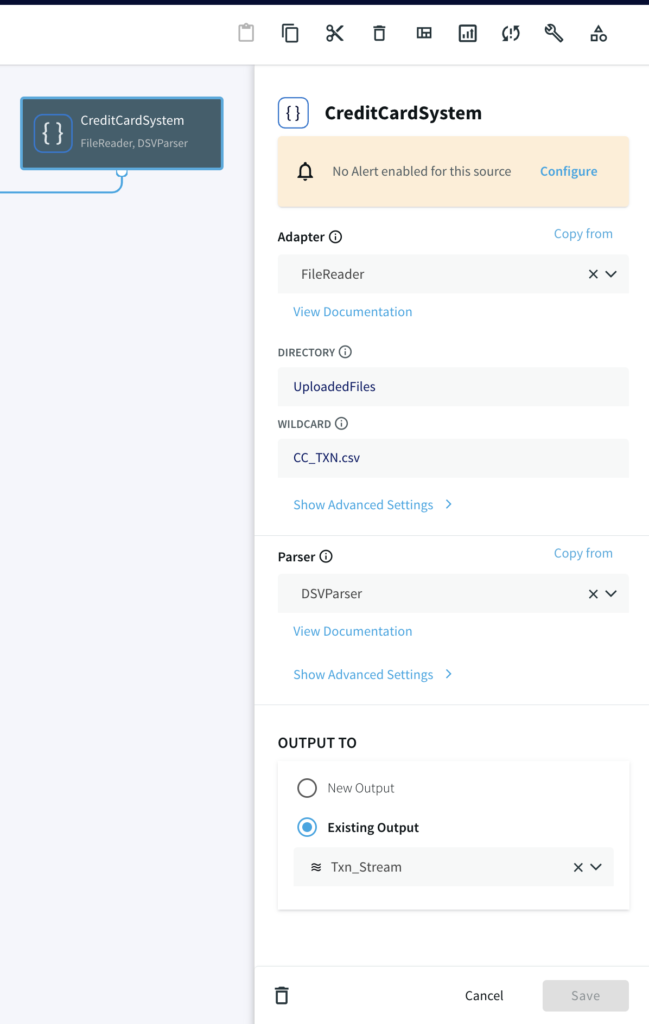The height and width of the screenshot is (1024, 649).
Task: Open the bar chart monitoring icon
Action: [467, 33]
